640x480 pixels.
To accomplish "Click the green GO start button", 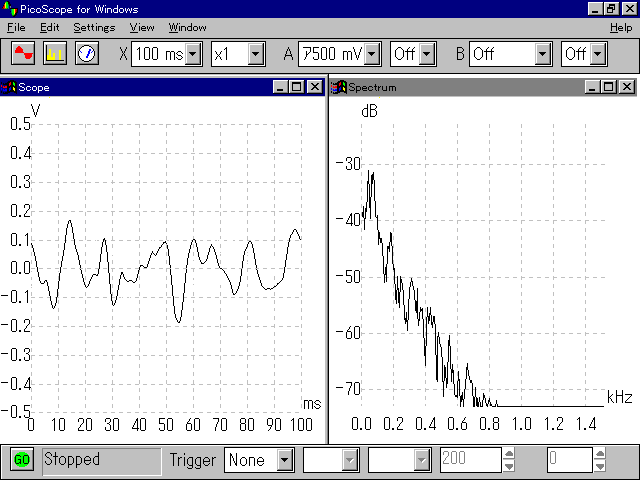I will coord(22,460).
